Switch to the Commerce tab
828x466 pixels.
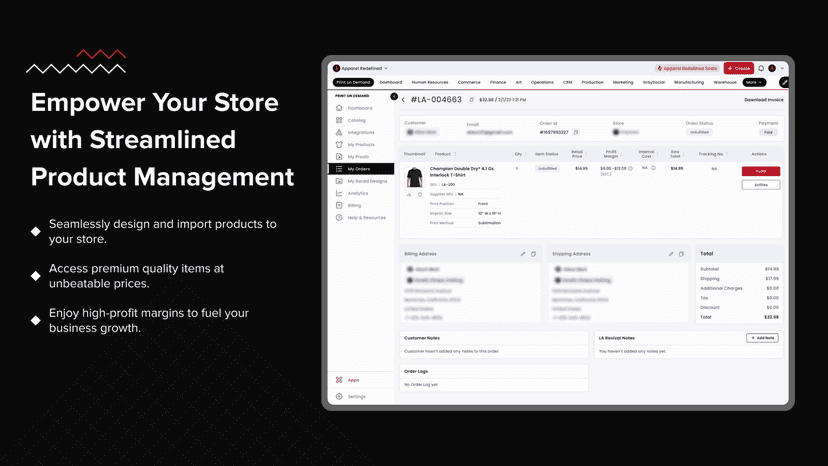point(469,82)
